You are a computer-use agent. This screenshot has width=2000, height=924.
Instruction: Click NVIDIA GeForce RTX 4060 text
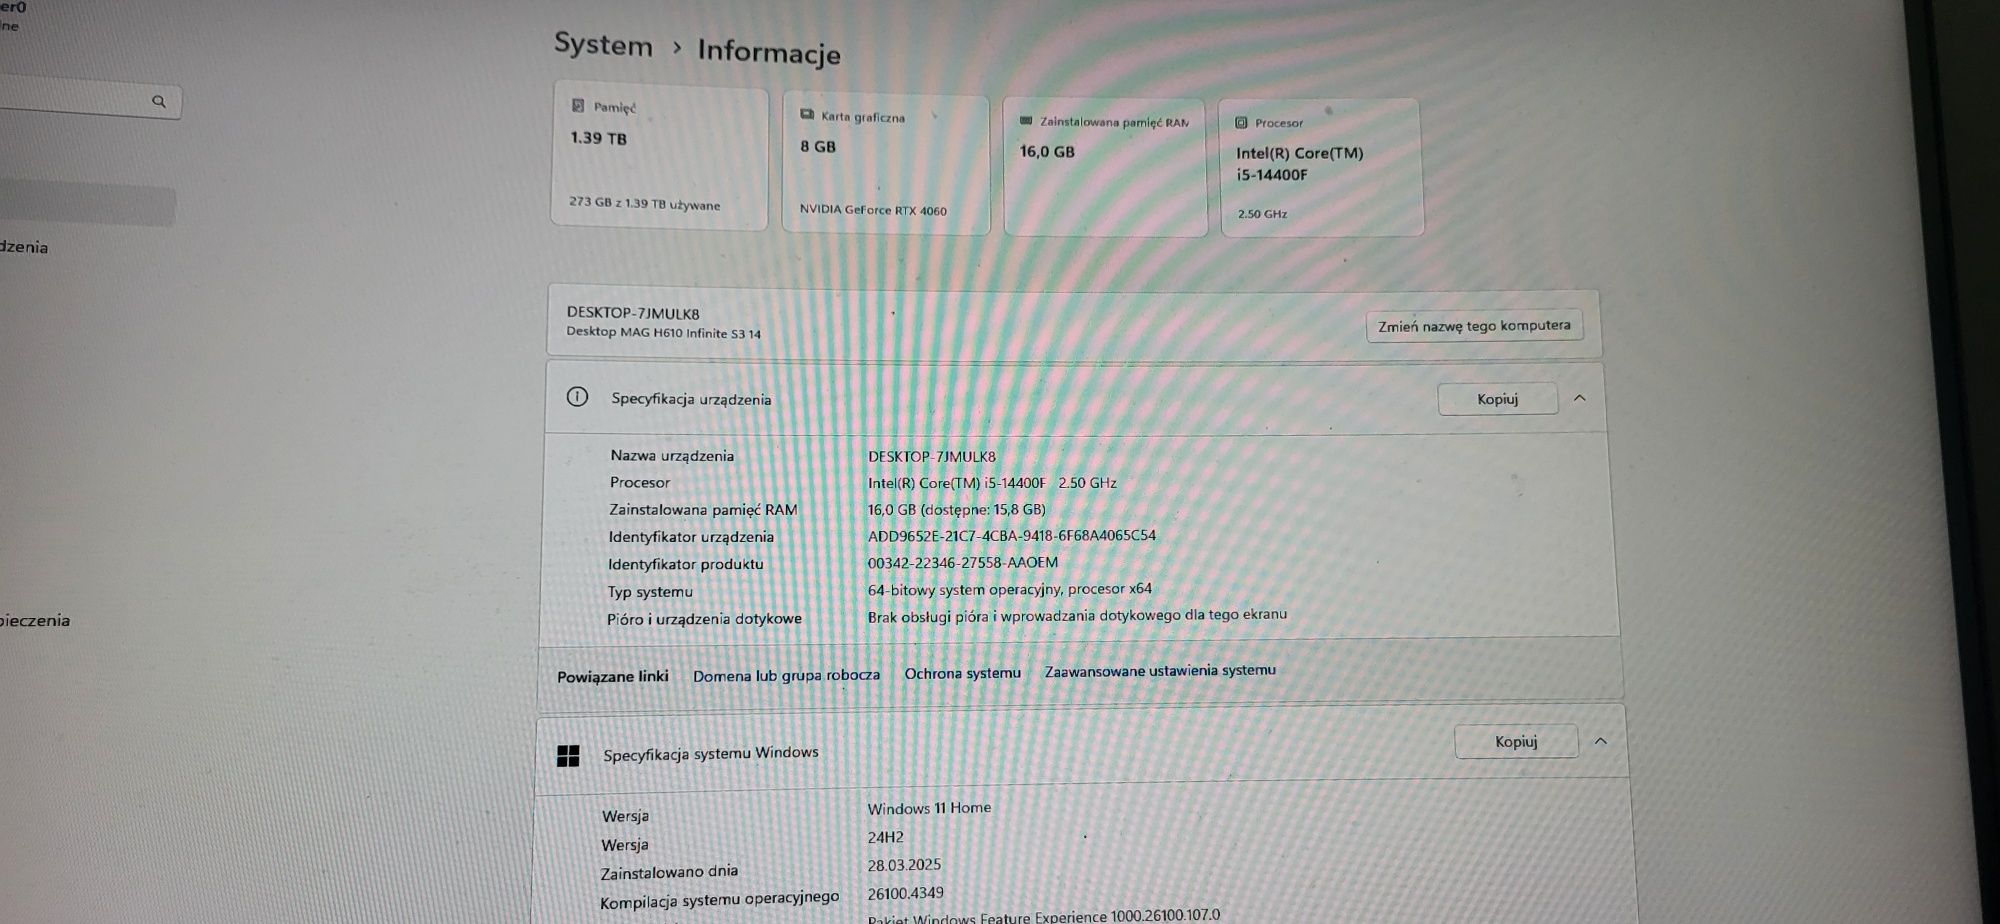click(873, 210)
